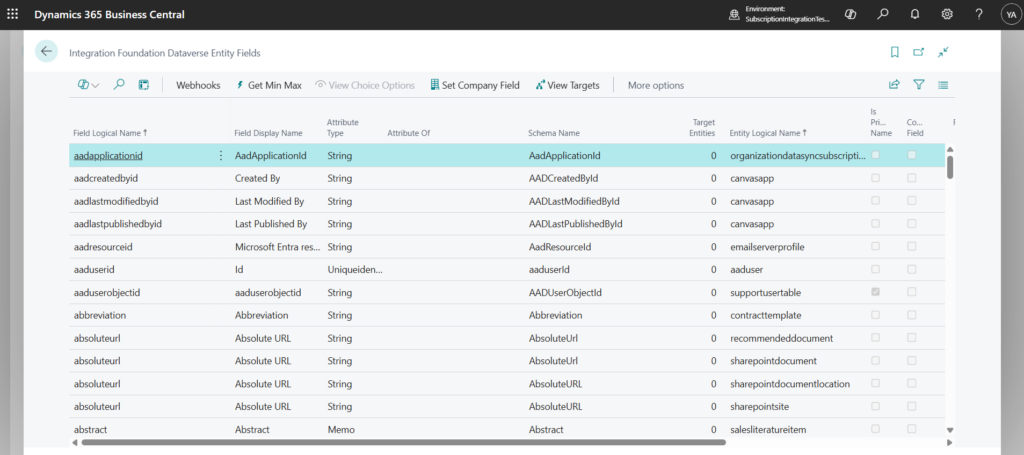Click the Set Company Field button
This screenshot has width=1024, height=455.
click(474, 85)
